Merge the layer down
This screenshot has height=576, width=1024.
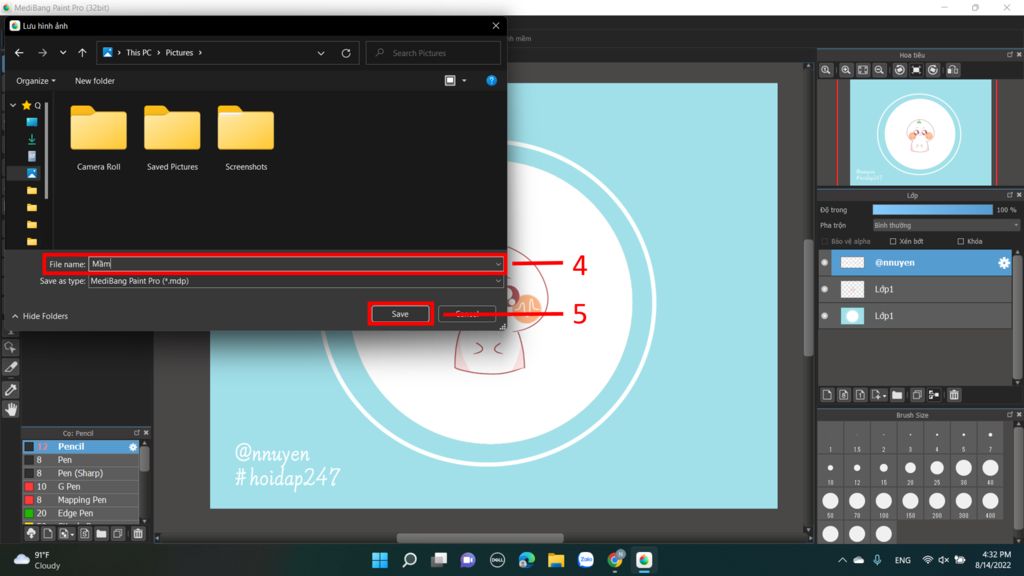(934, 395)
